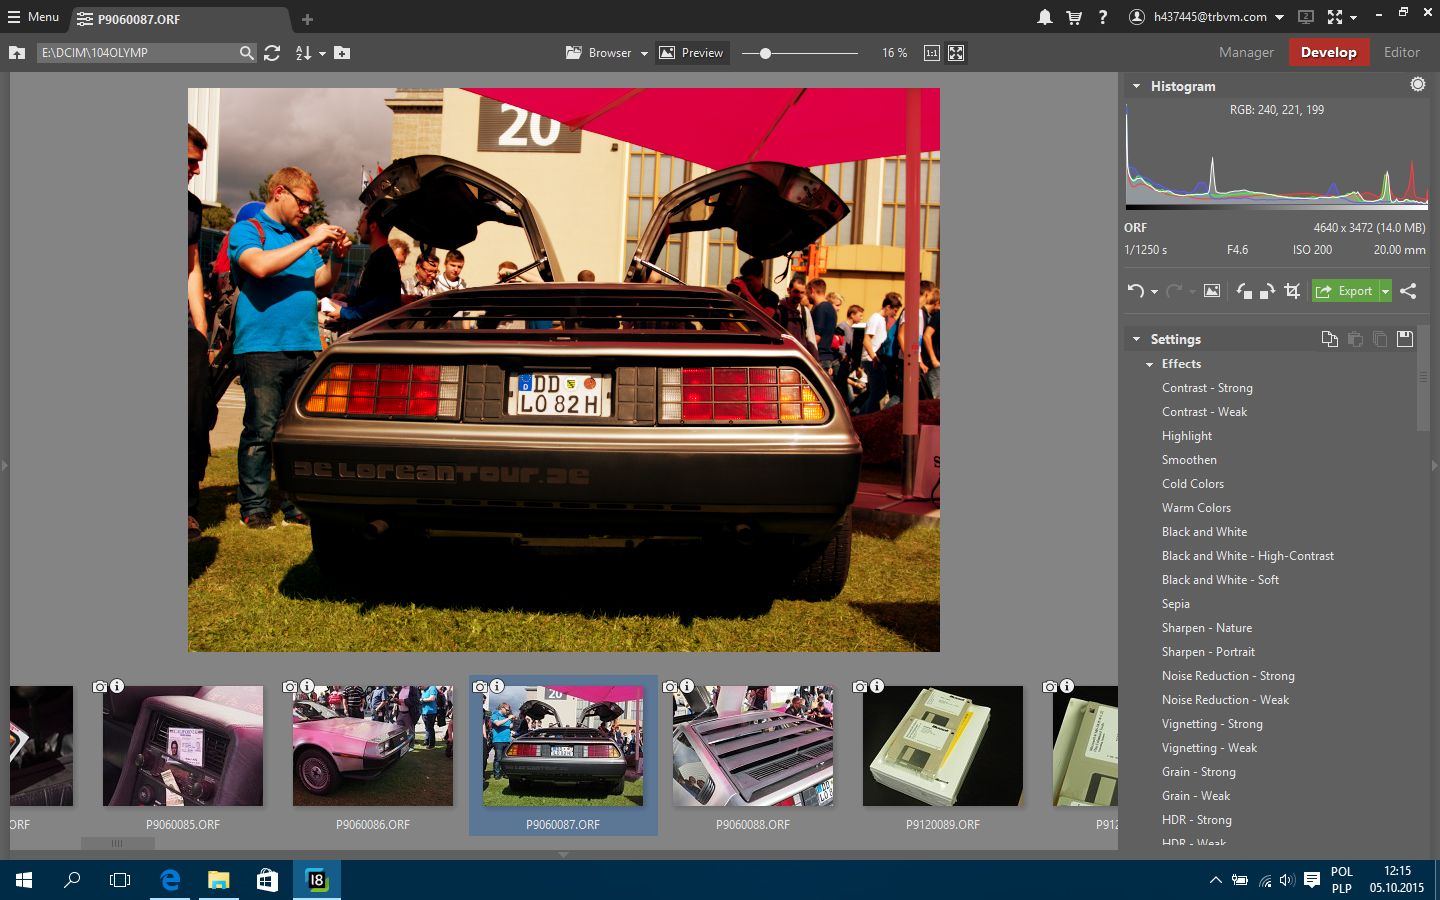This screenshot has width=1440, height=900.
Task: Collapse the Histogram panel
Action: click(1136, 86)
